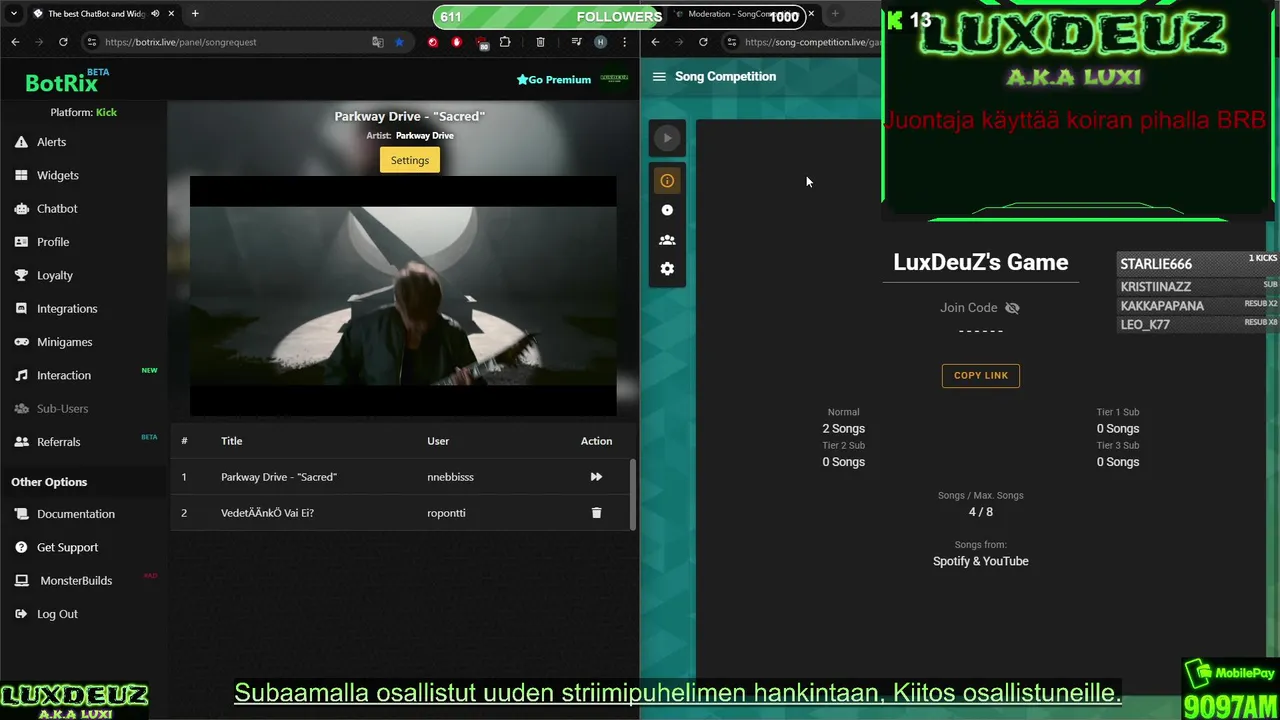
Task: Skip Parkway Drive Sacred with fast-forward icon
Action: click(x=596, y=477)
